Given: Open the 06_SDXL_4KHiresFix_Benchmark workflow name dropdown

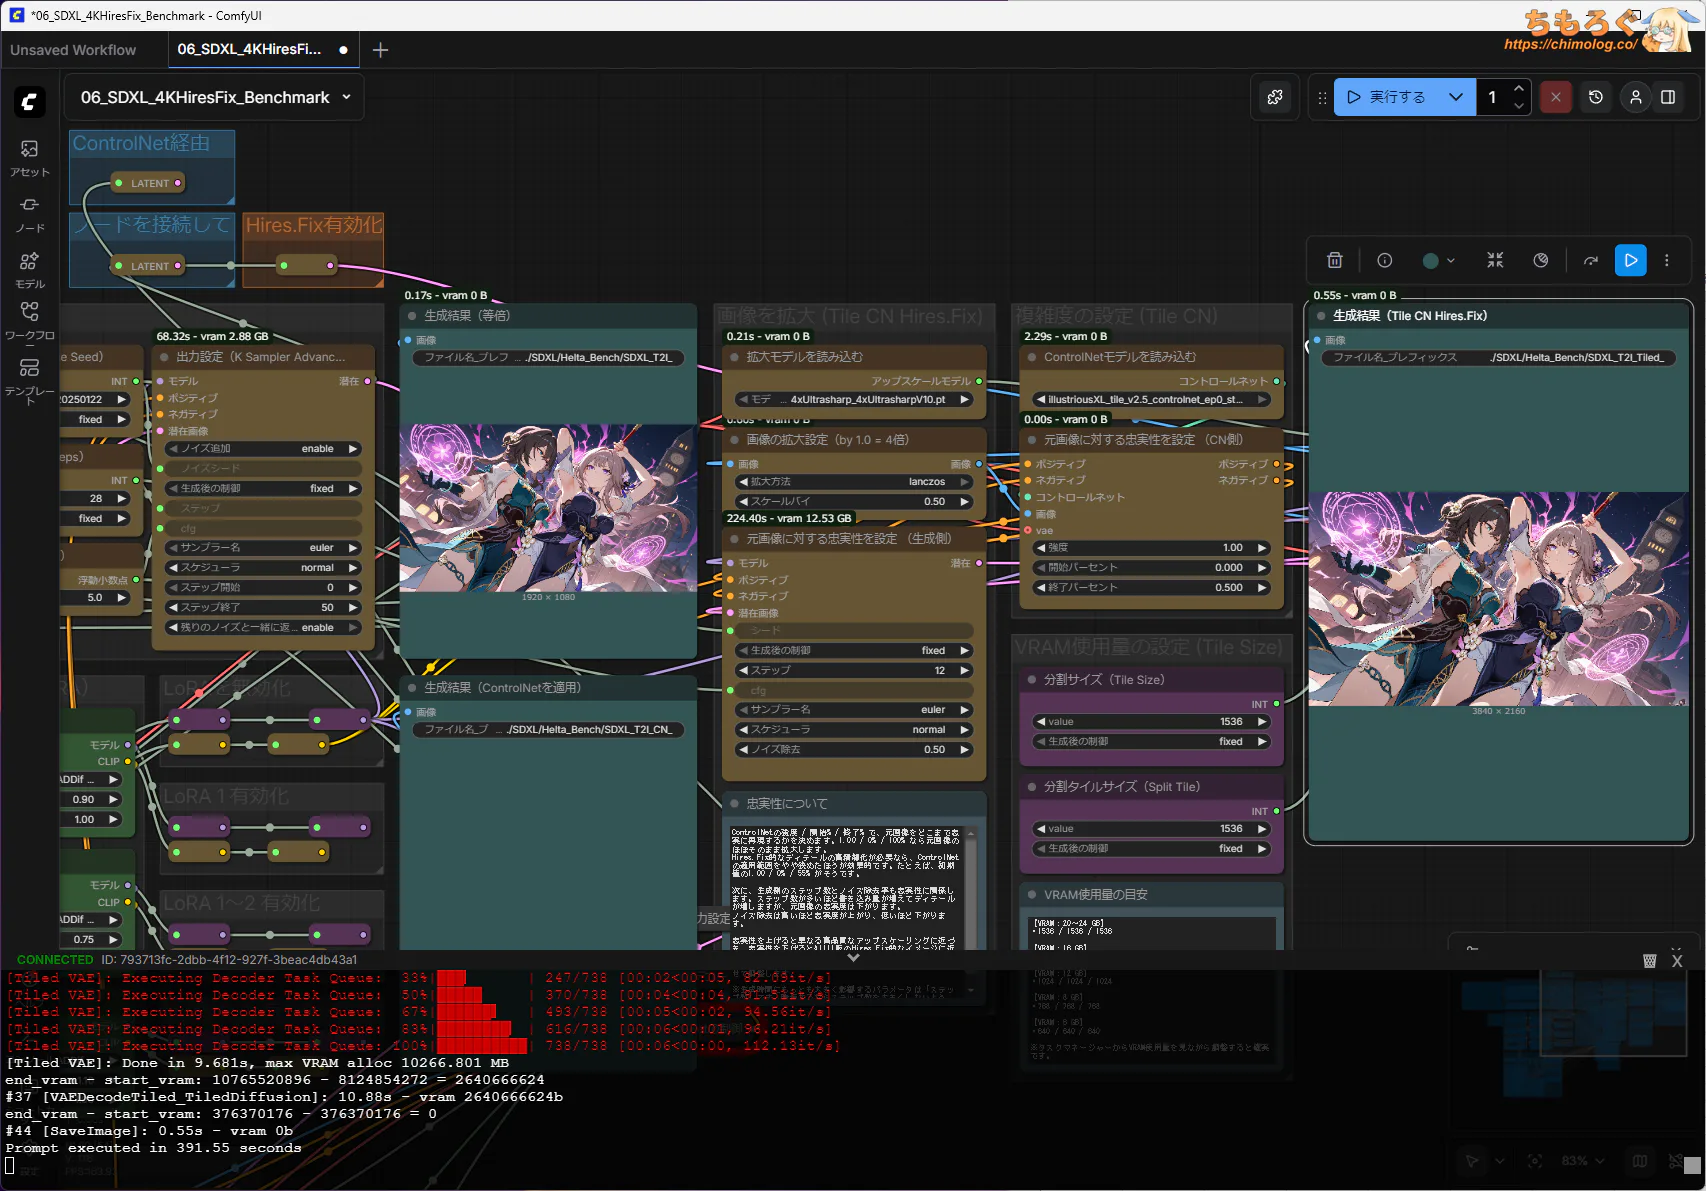Looking at the screenshot, I should [x=346, y=97].
